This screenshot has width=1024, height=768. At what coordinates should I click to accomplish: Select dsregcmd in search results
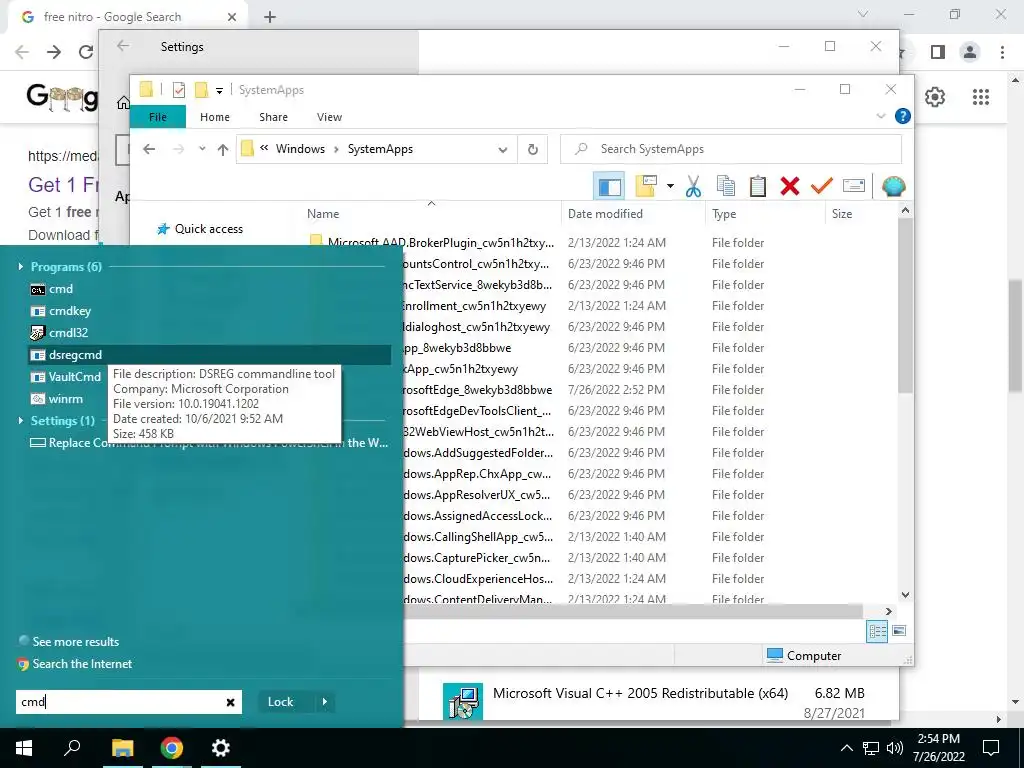(210, 355)
